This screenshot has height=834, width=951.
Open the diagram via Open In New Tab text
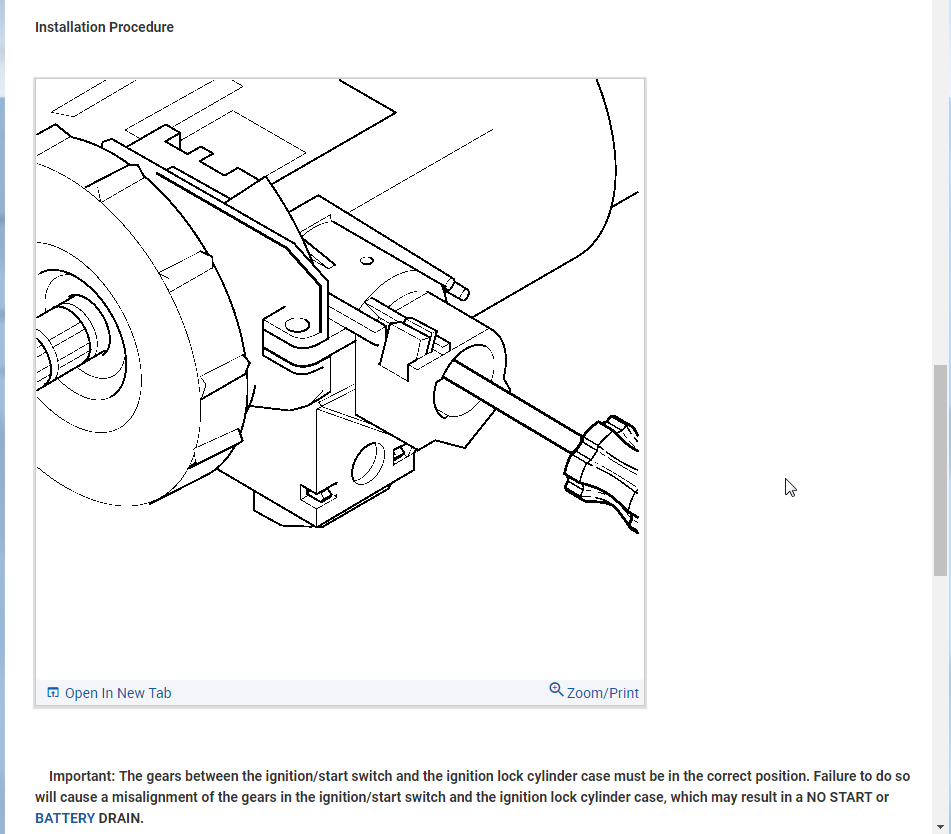pos(118,693)
